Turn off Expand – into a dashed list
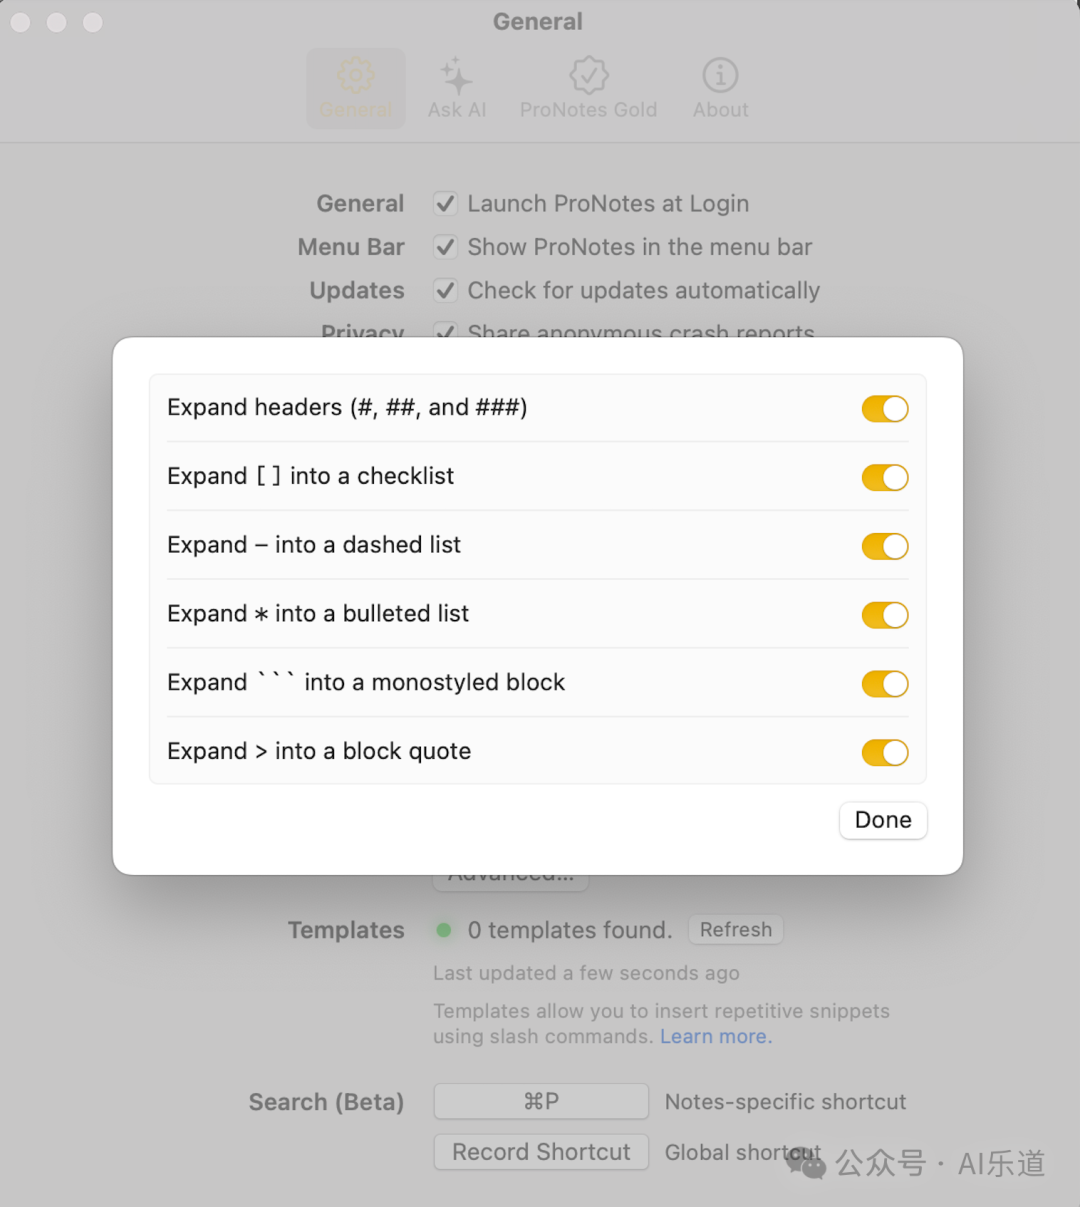Screen dimensions: 1080x1207 tap(885, 546)
